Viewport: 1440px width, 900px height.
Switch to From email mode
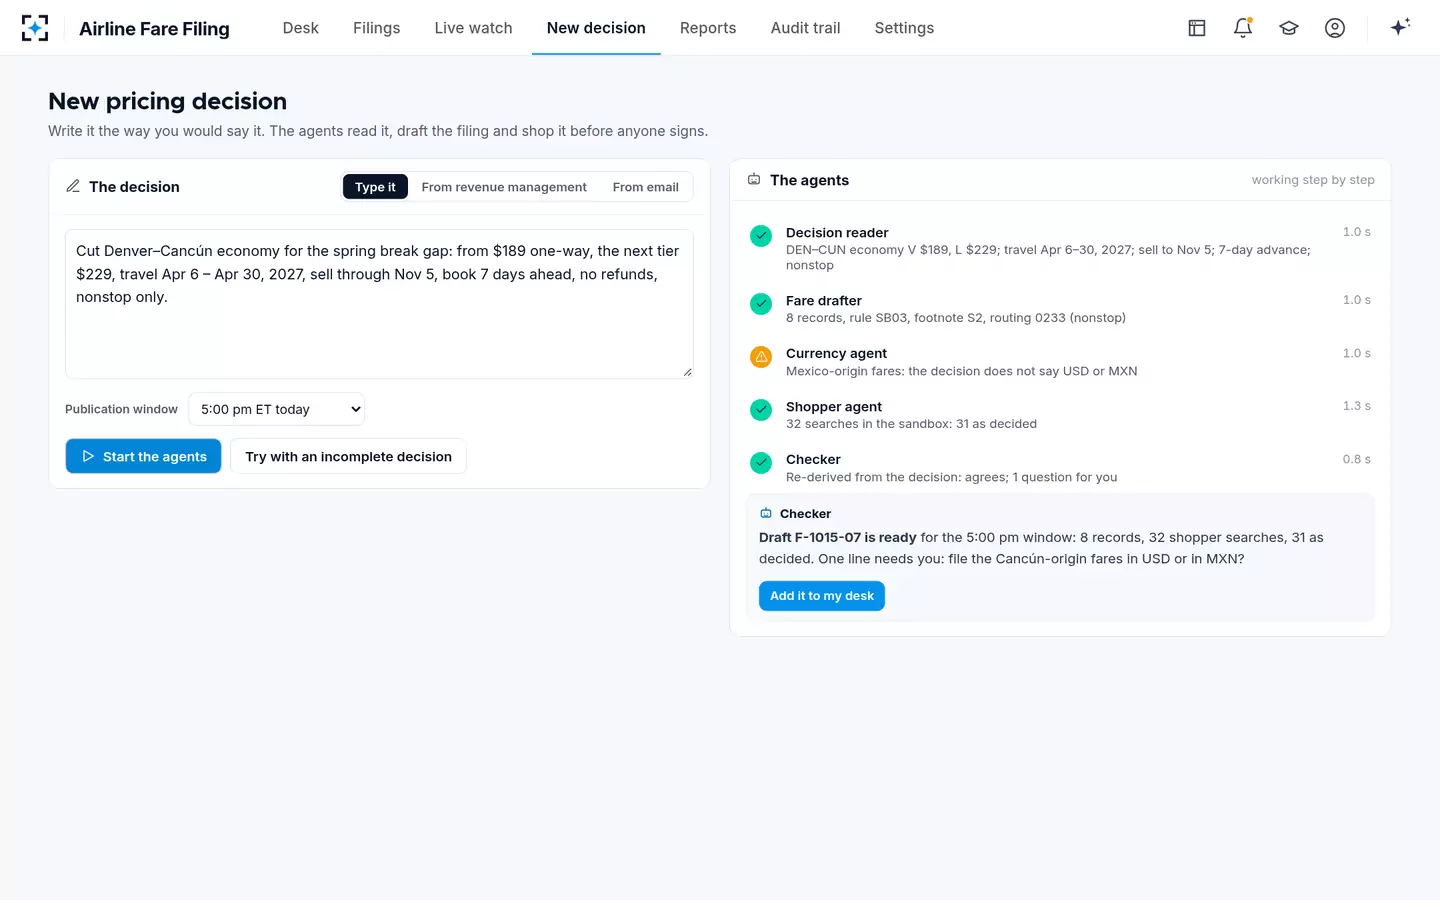(x=646, y=187)
